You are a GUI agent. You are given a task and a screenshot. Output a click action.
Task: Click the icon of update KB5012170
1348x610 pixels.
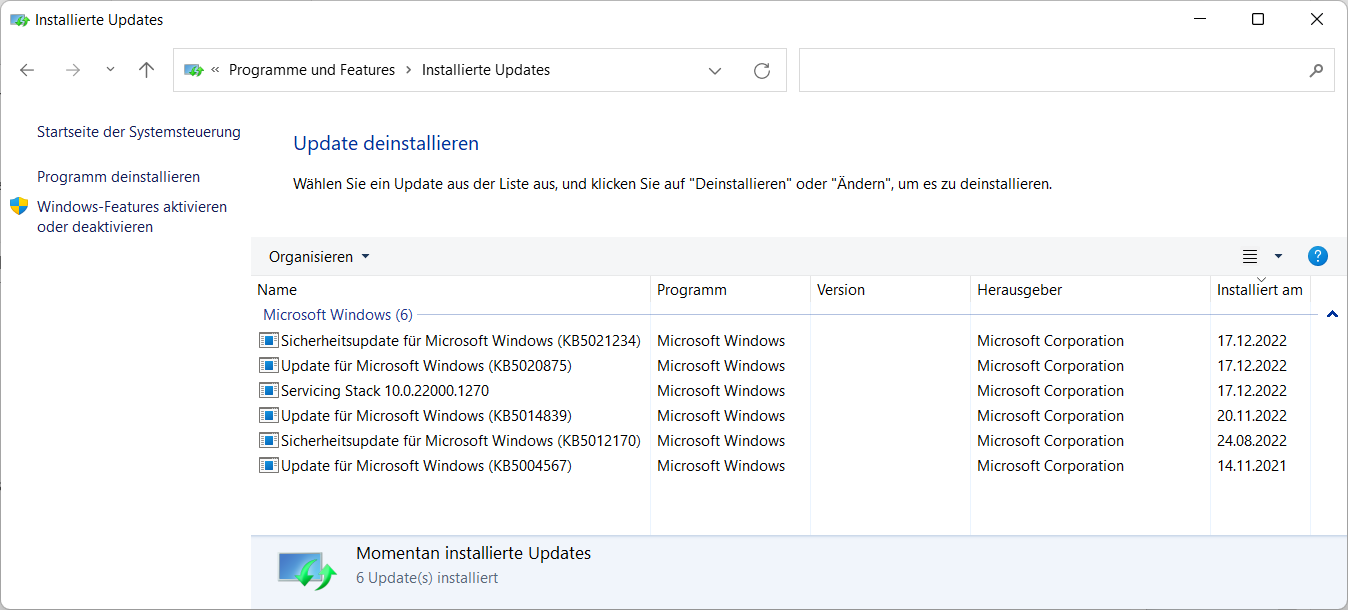(268, 441)
